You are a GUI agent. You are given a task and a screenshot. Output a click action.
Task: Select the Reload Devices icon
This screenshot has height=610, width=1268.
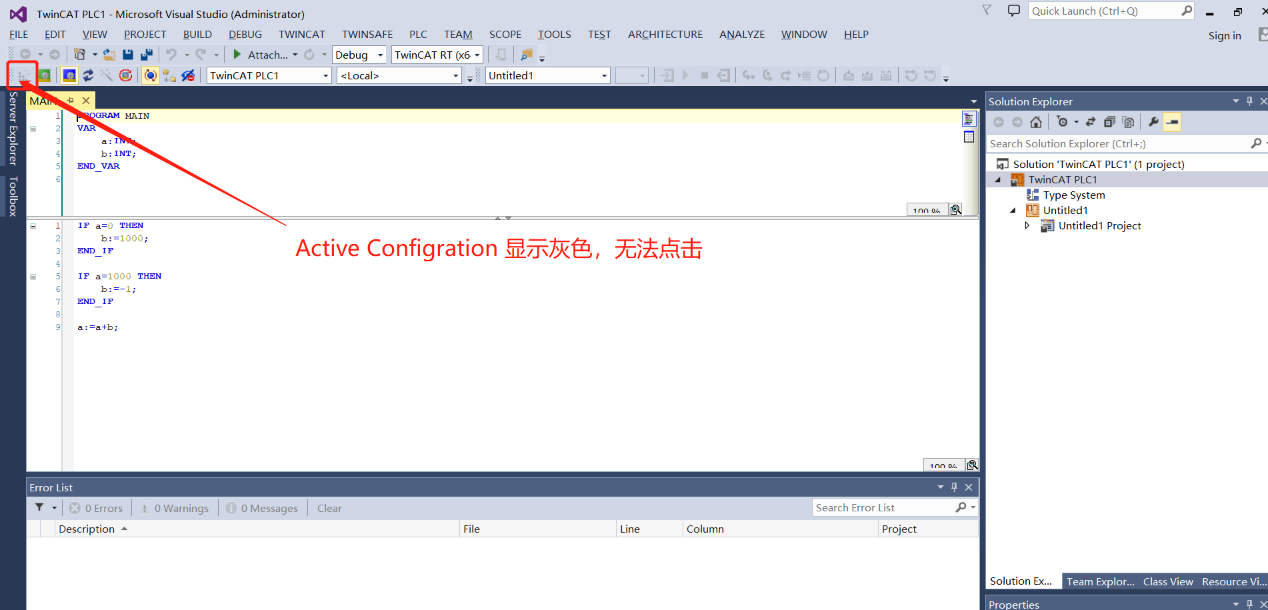pyautogui.click(x=87, y=75)
